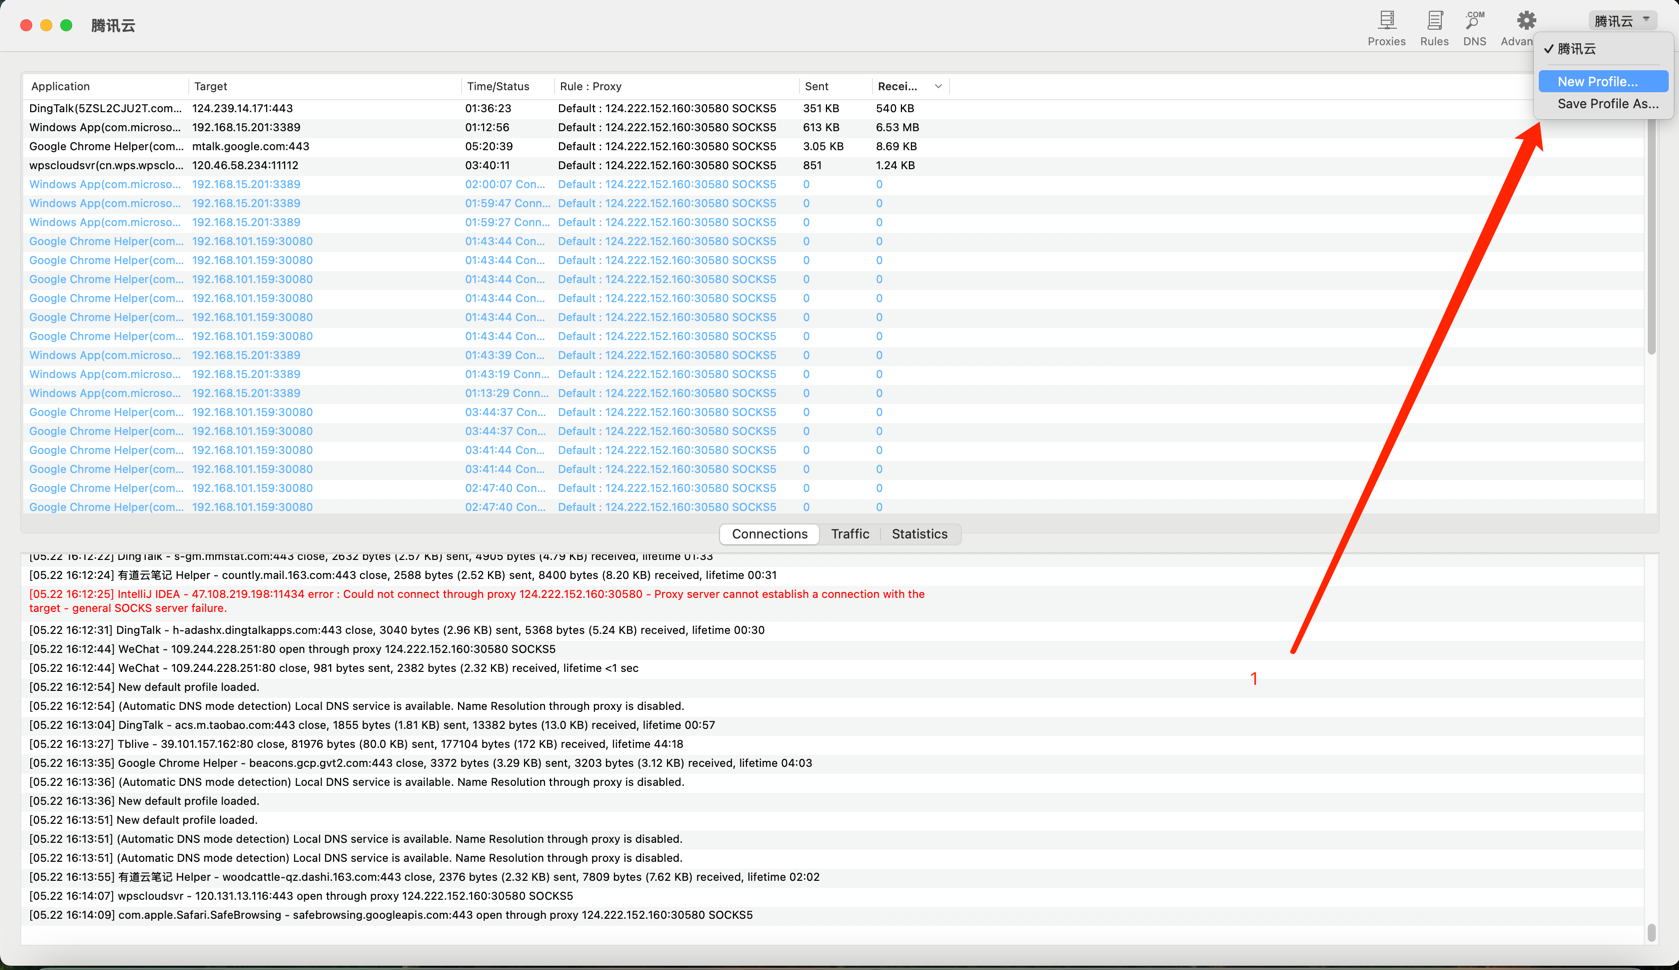The height and width of the screenshot is (970, 1679).
Task: Select the checked 腾讯云 profile entry
Action: pos(1577,48)
